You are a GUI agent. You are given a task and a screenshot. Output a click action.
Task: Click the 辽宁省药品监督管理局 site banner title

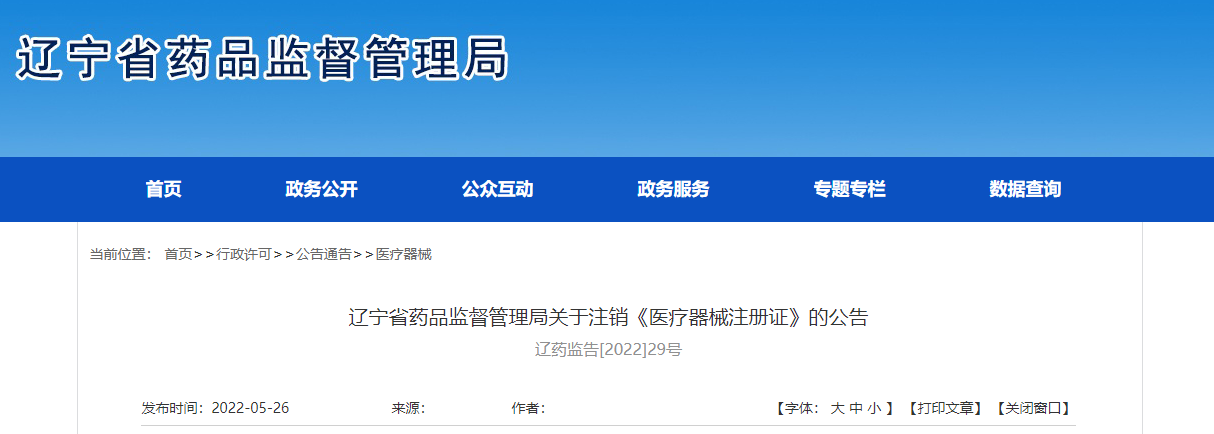263,59
